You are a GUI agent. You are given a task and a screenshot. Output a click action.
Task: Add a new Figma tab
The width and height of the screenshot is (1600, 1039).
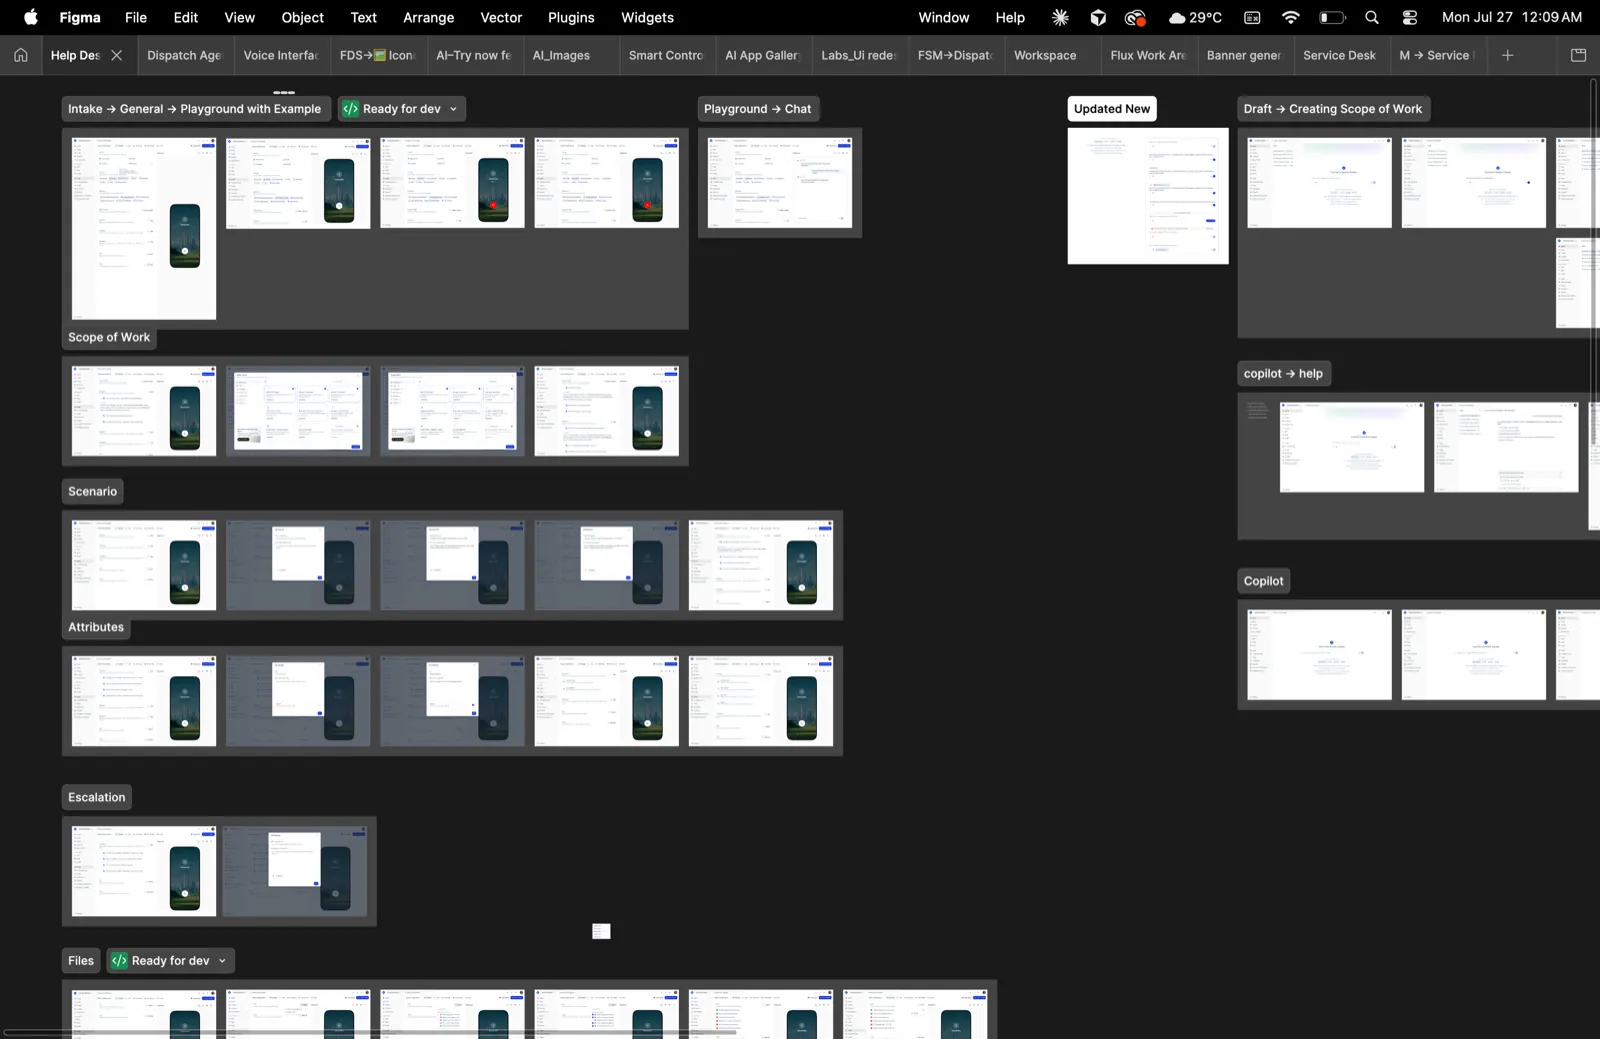(x=1508, y=55)
